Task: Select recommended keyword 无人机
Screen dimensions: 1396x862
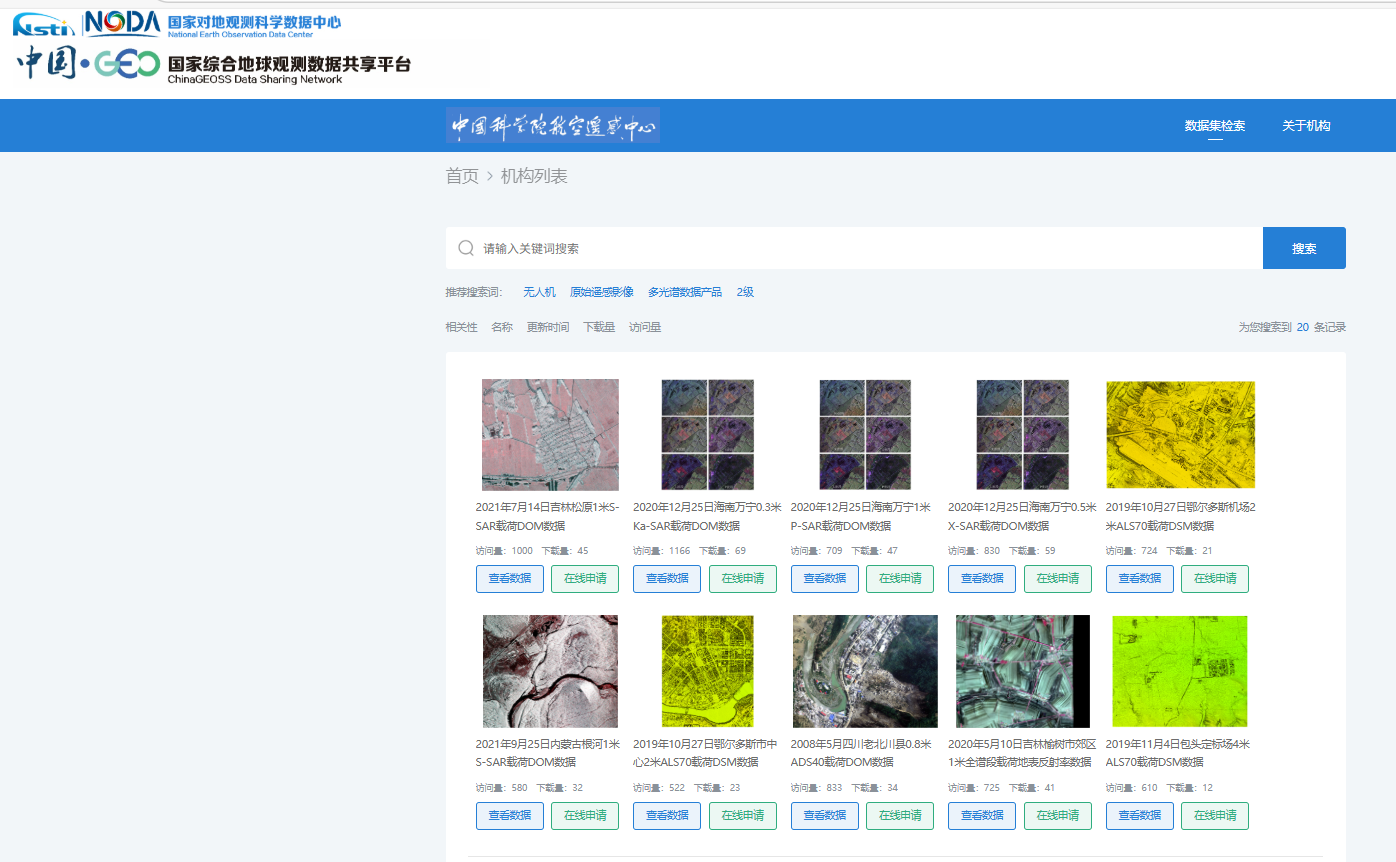Action: pyautogui.click(x=539, y=291)
